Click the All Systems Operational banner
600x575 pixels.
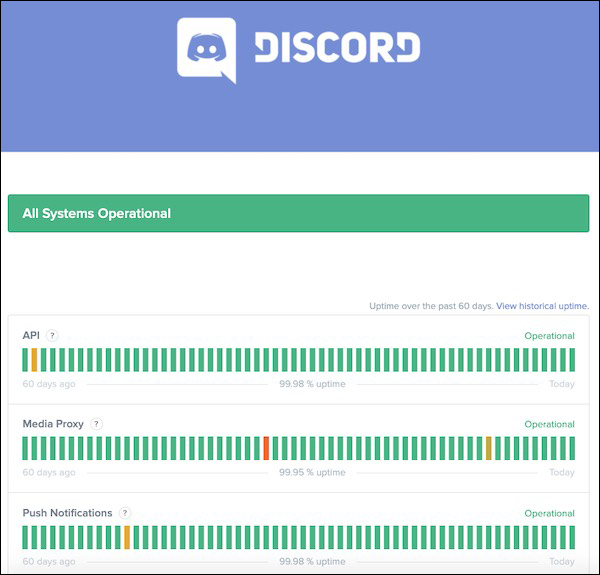click(298, 213)
